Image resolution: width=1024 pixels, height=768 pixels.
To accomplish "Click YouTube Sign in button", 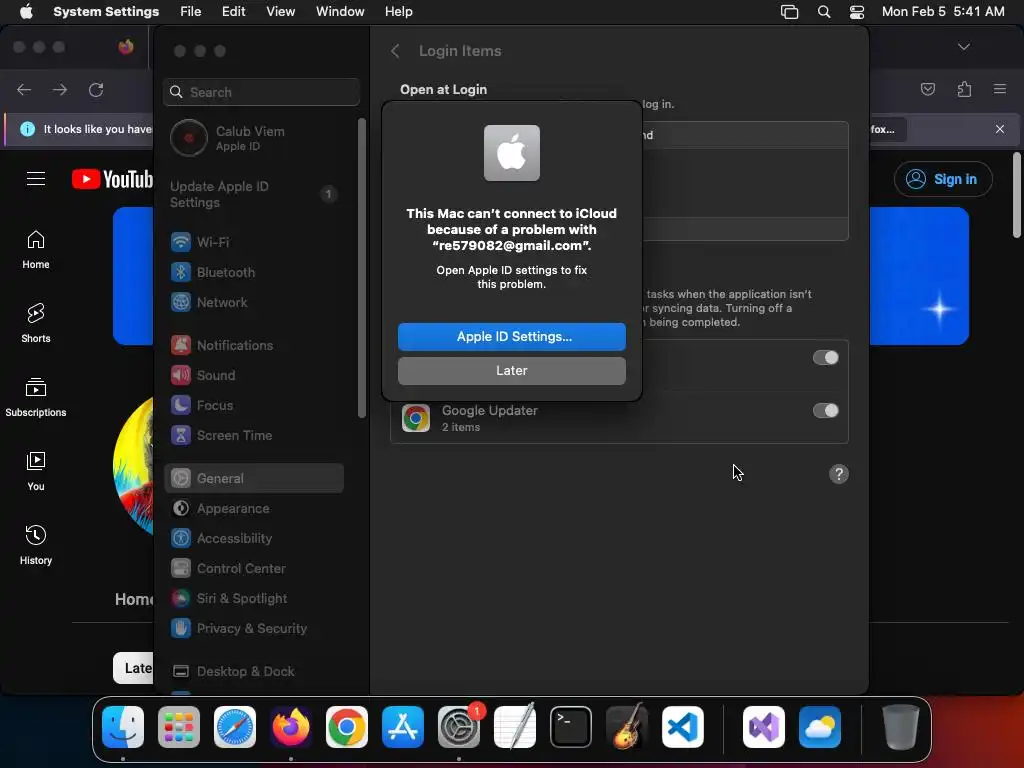I will coord(943,179).
